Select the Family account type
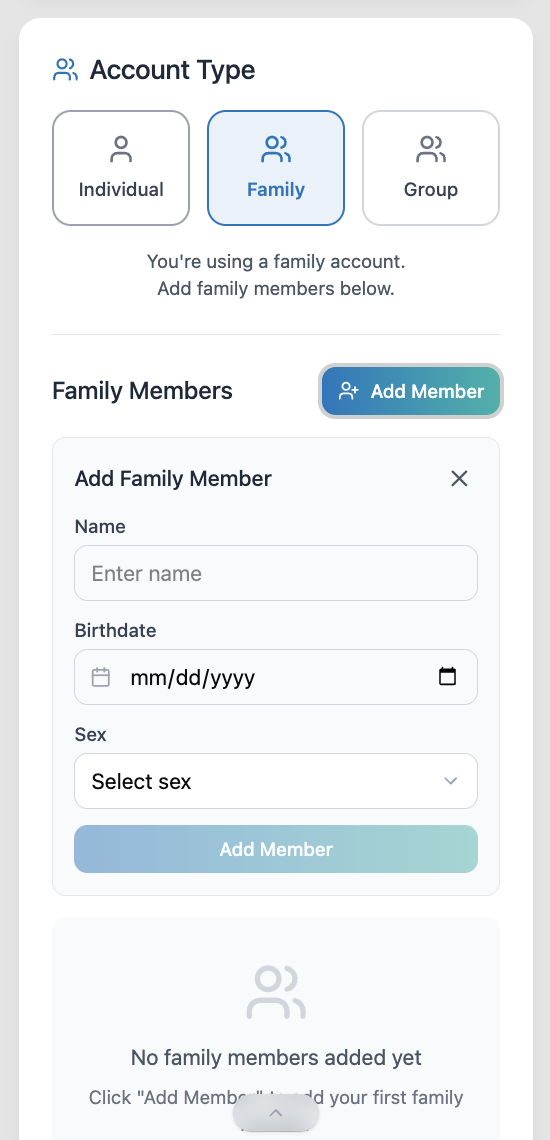This screenshot has height=1140, width=550. (276, 168)
